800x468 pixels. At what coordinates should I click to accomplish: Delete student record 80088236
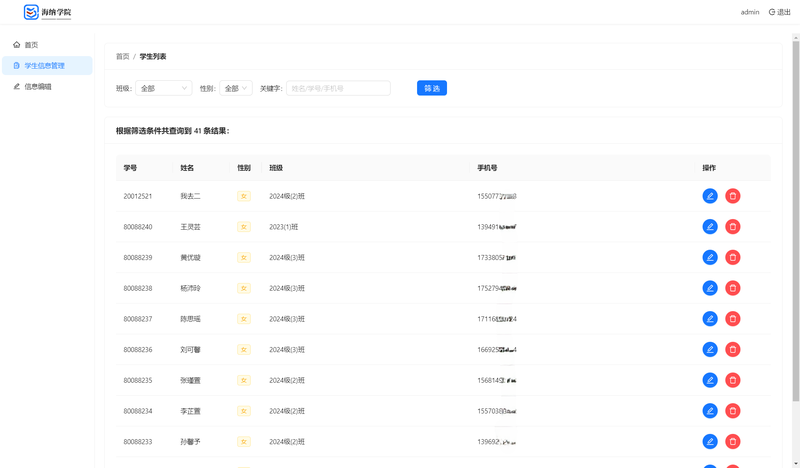[733, 349]
